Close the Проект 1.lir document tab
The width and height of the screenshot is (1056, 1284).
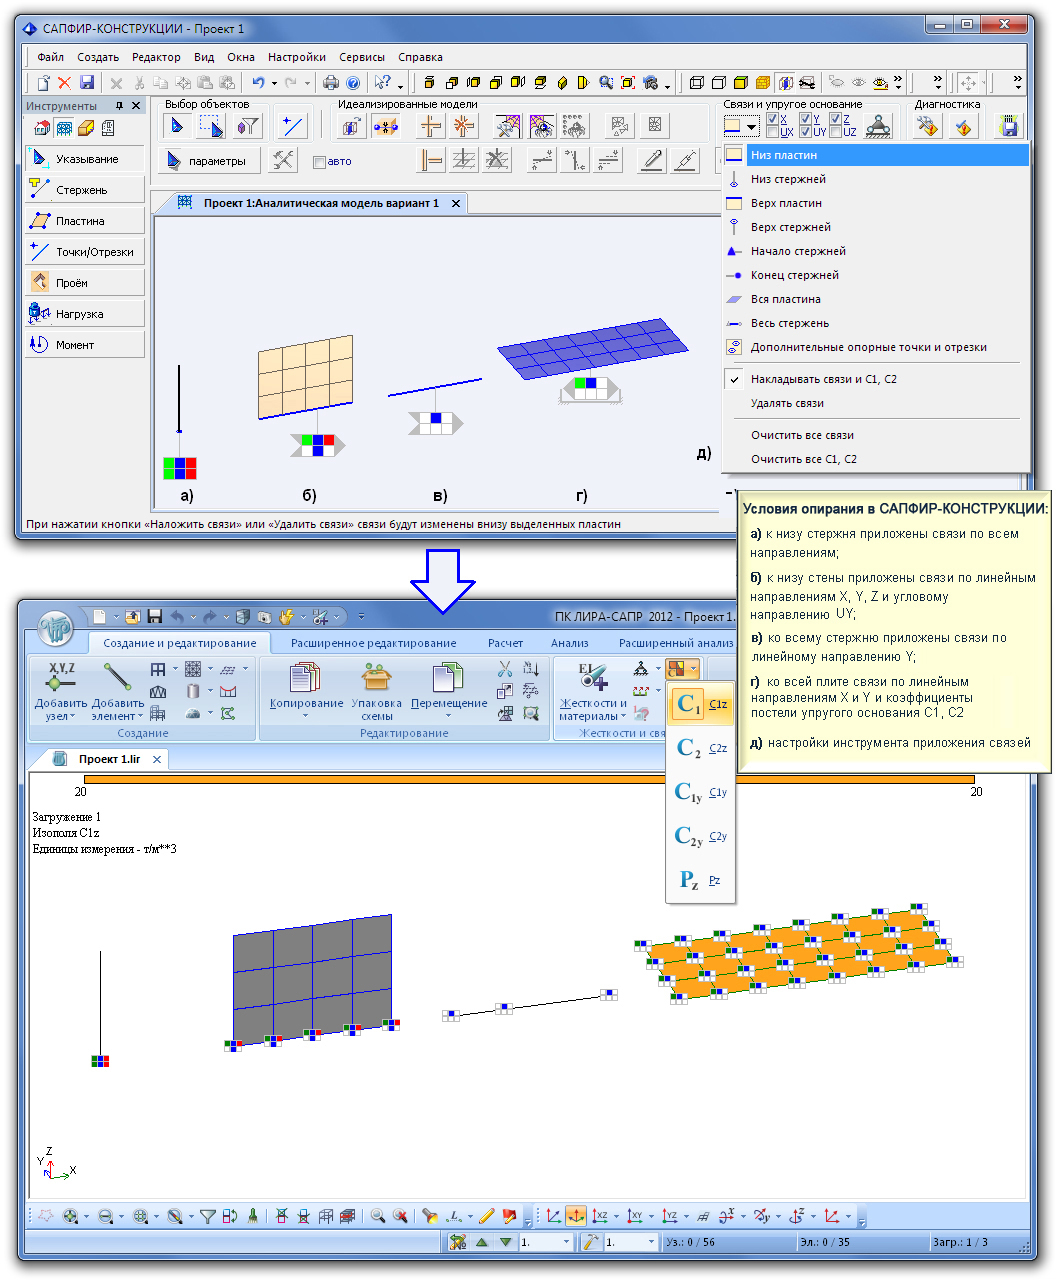158,760
